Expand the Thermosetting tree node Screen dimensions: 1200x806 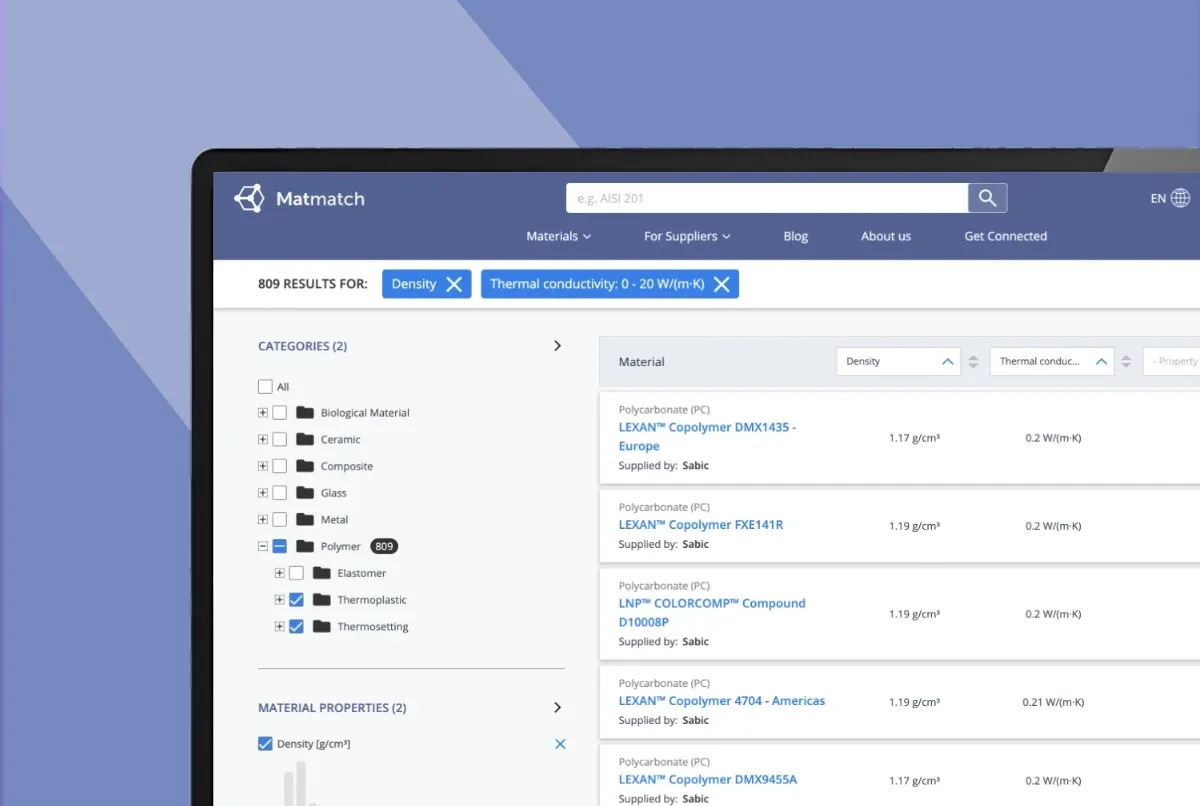[279, 626]
